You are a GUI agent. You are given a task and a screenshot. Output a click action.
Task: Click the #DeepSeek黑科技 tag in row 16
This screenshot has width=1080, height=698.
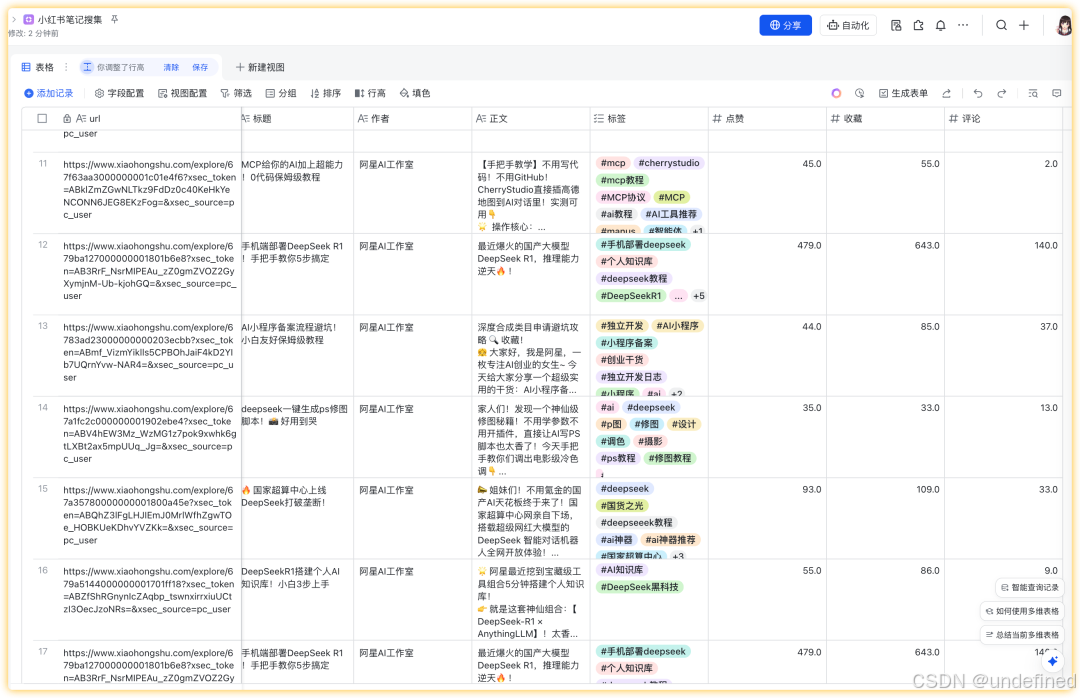pyautogui.click(x=640, y=587)
